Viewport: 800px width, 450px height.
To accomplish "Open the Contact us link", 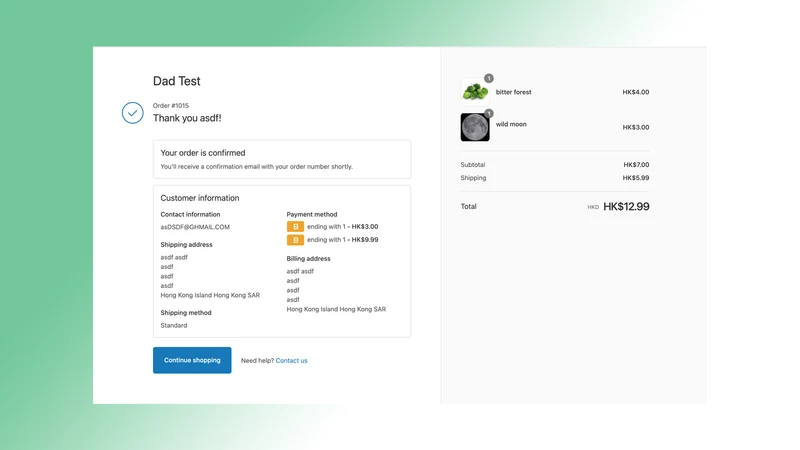I will point(291,361).
